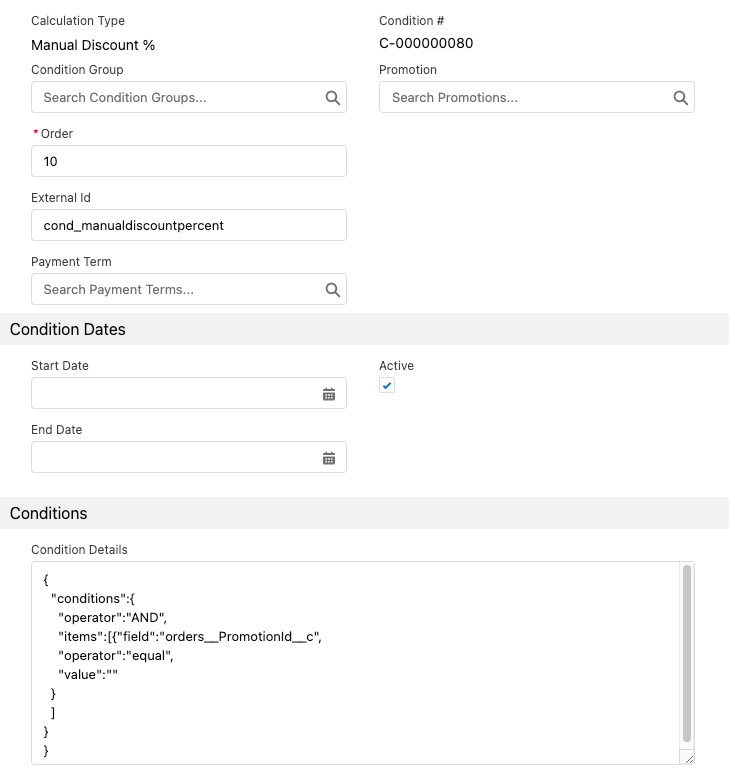Select the C-000000080 condition number text
Image resolution: width=735 pixels, height=771 pixels.
point(426,44)
